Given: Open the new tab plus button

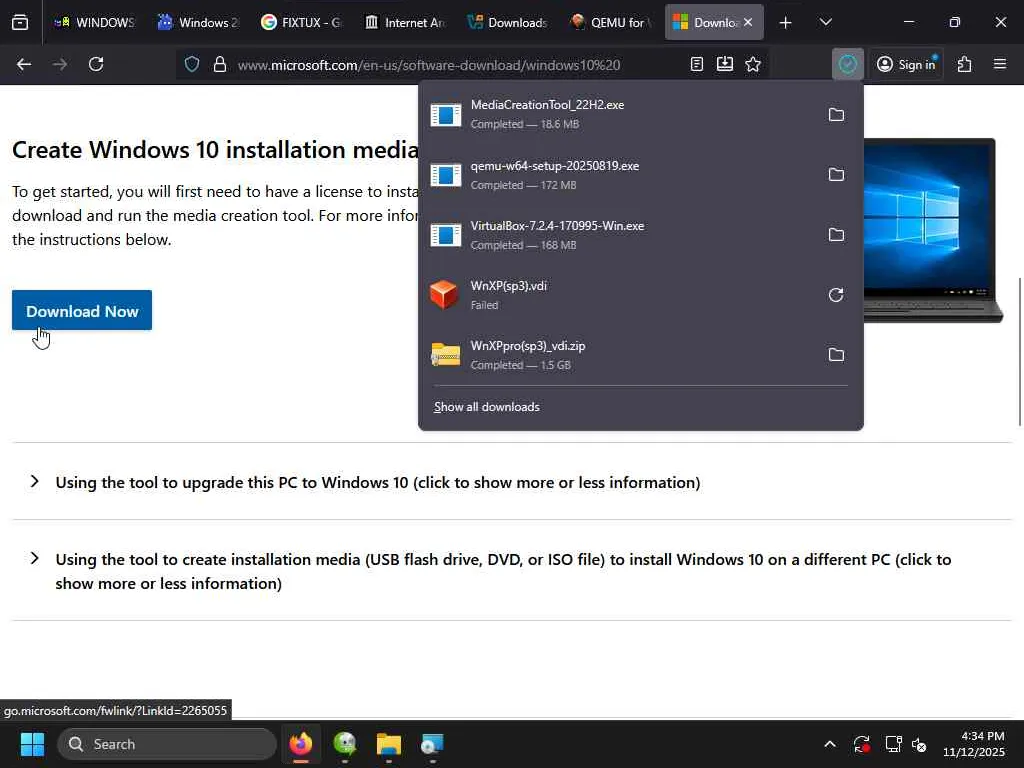Looking at the screenshot, I should pos(786,23).
